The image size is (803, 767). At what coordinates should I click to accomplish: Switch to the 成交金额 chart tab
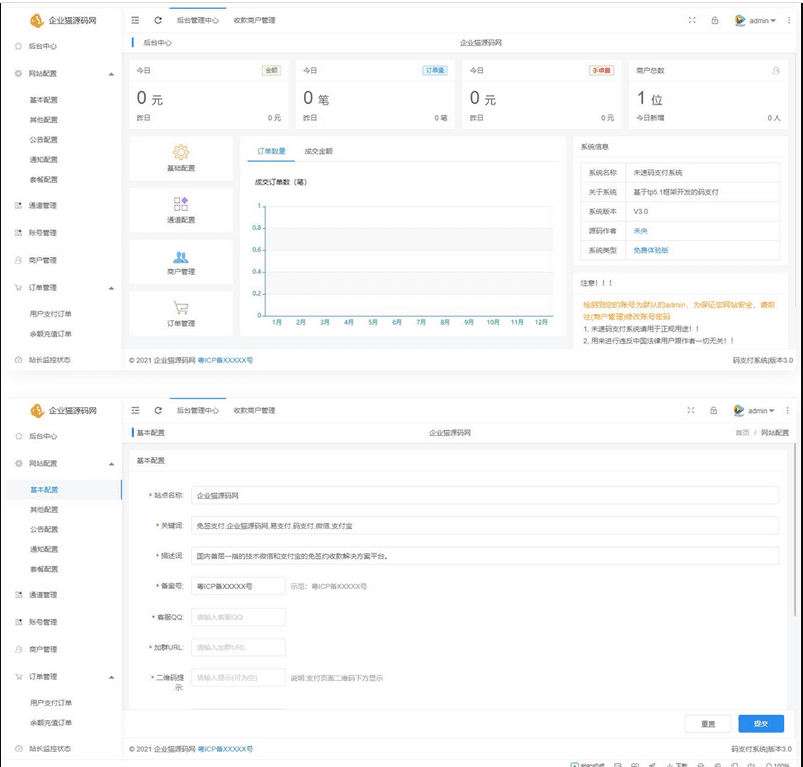coord(318,151)
